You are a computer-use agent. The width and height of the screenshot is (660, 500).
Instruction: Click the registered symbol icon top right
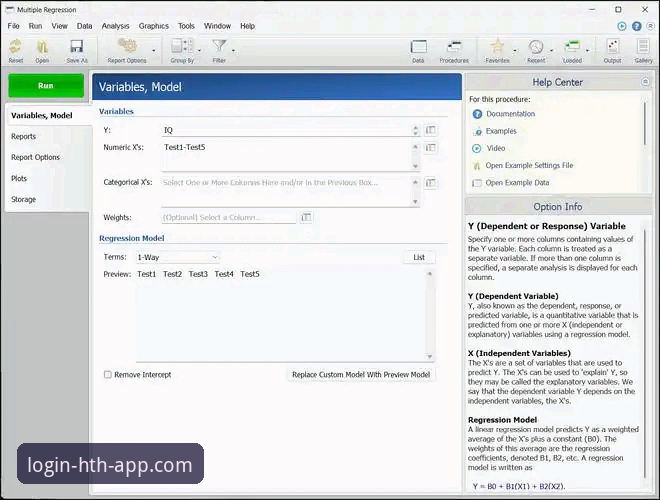click(x=651, y=26)
